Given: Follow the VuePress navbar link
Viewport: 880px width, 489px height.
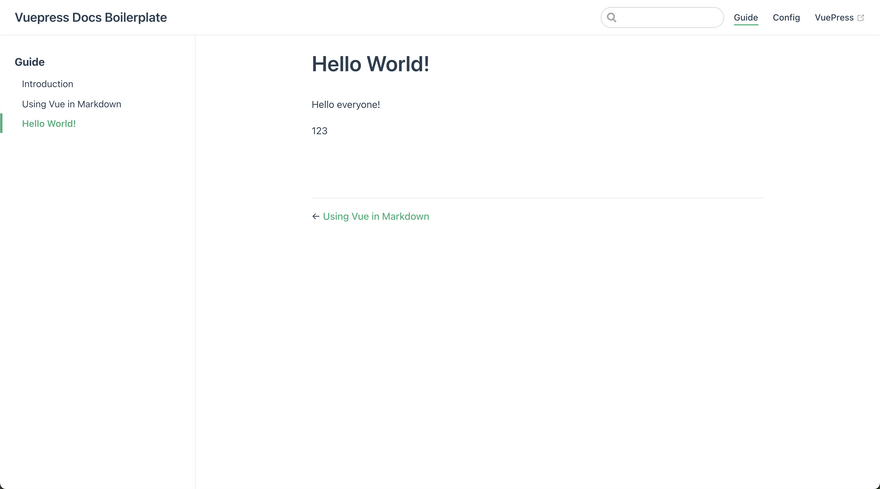Looking at the screenshot, I should pyautogui.click(x=834, y=17).
